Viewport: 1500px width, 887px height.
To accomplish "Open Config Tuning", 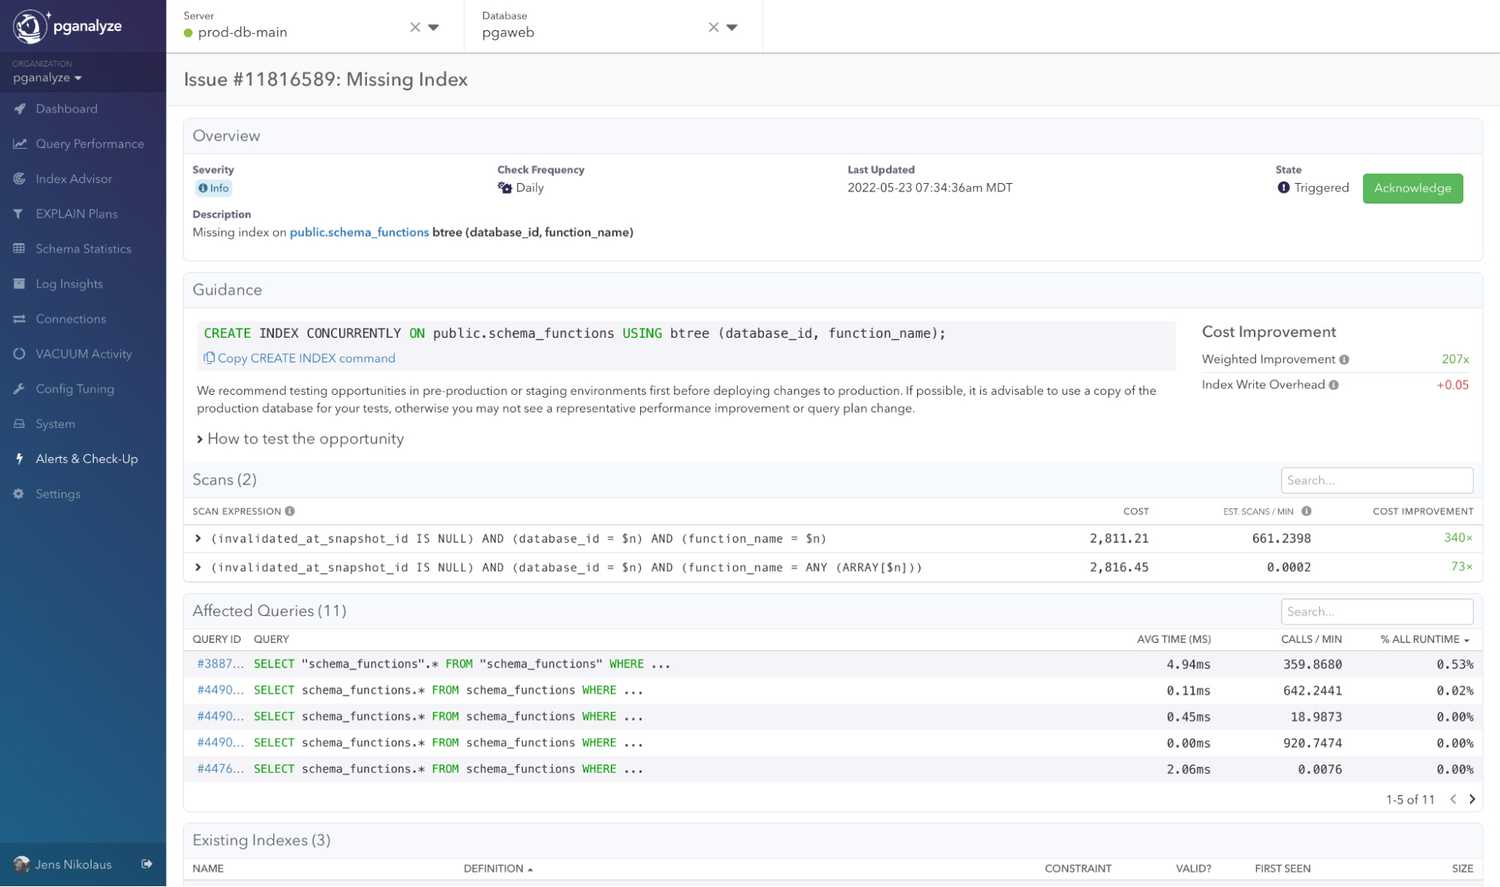I will (x=72, y=388).
